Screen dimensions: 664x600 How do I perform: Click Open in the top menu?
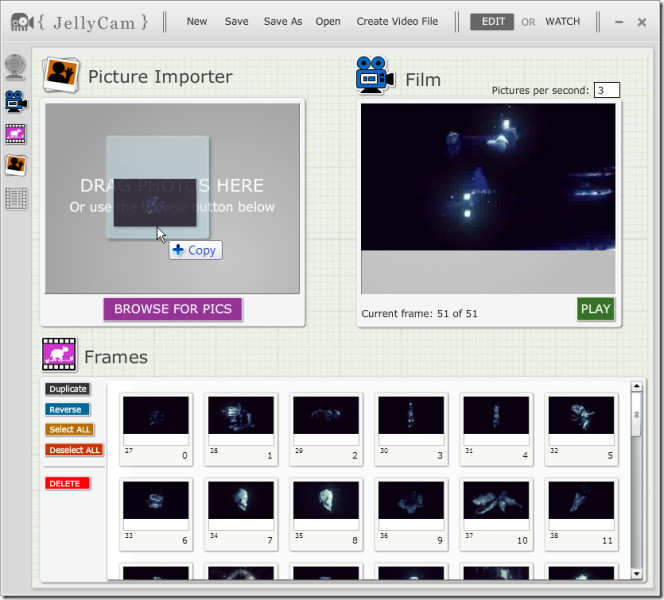coord(328,21)
